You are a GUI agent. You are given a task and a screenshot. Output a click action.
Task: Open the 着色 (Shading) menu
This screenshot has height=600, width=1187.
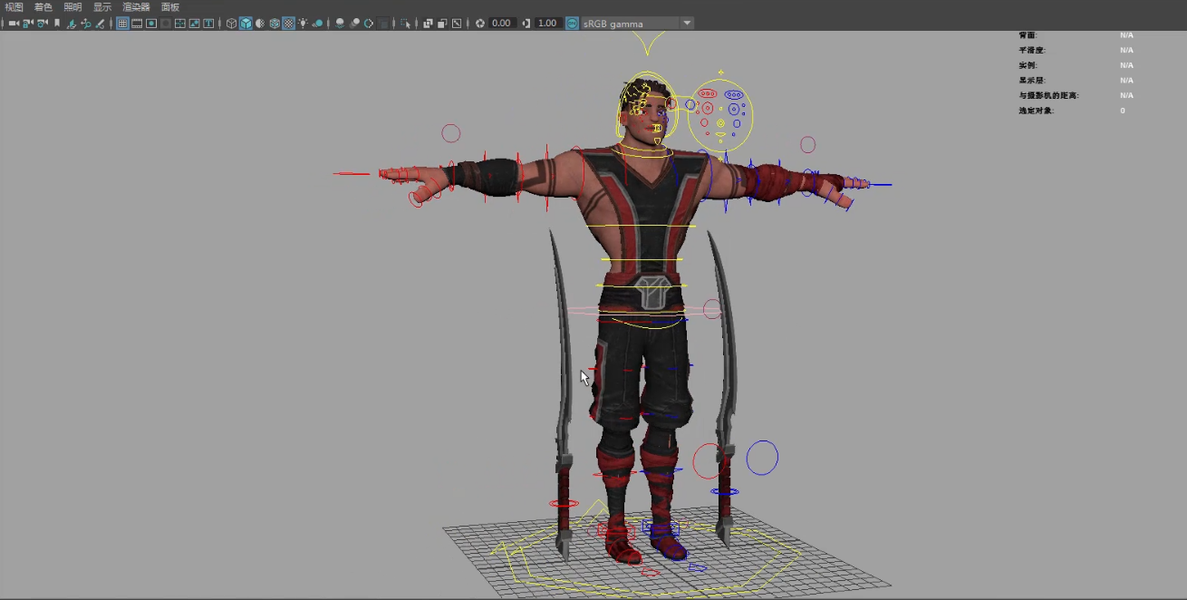click(x=43, y=7)
